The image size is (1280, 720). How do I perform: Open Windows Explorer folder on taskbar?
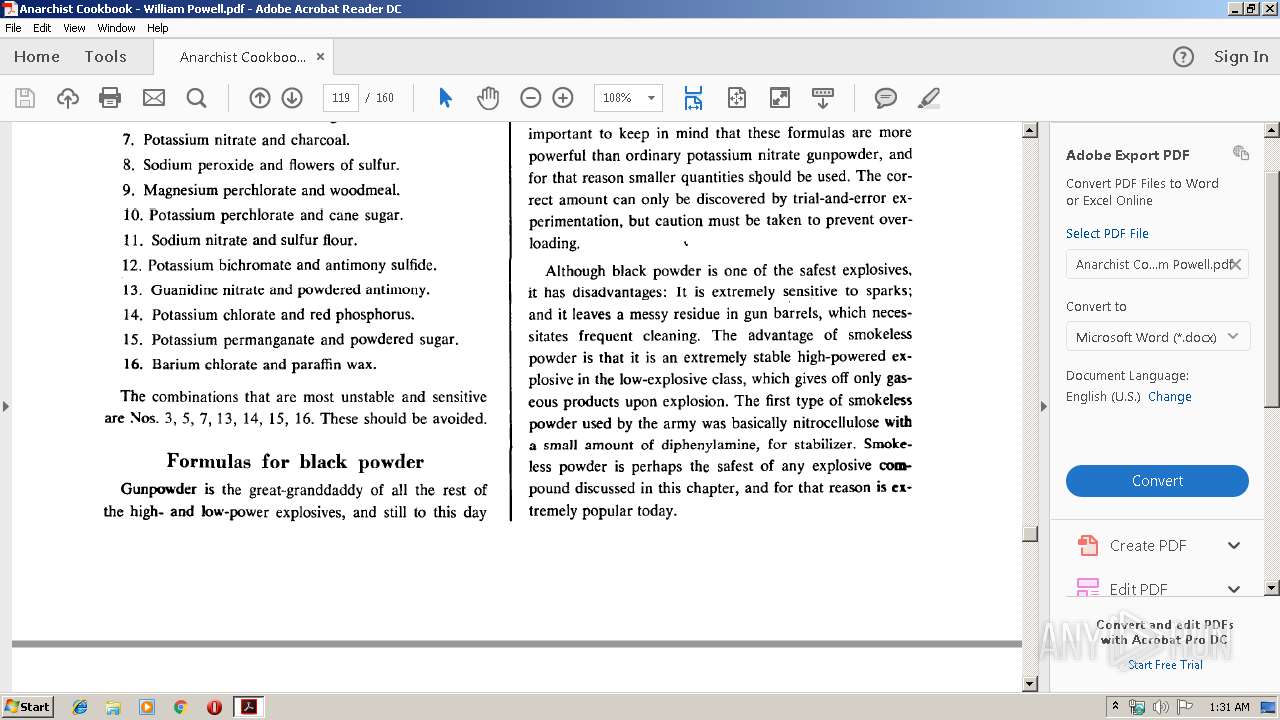[x=113, y=707]
